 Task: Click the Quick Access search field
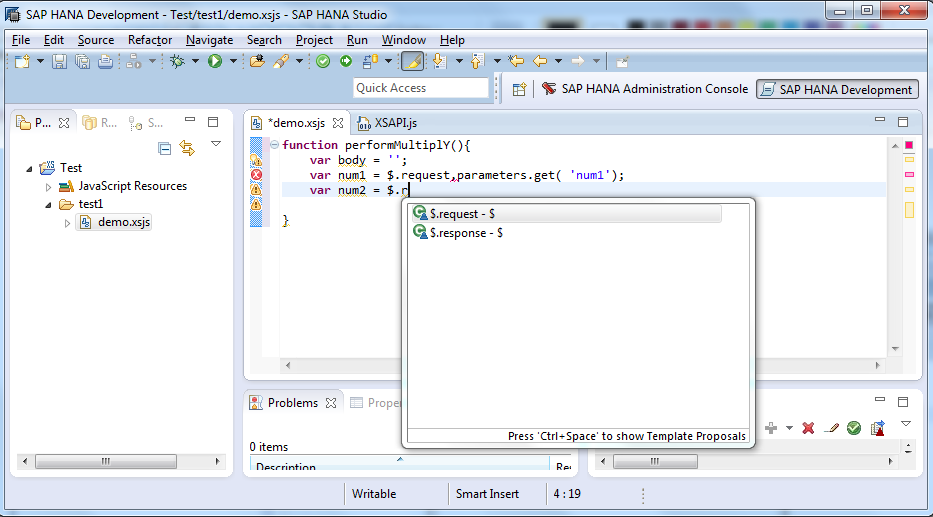click(421, 88)
